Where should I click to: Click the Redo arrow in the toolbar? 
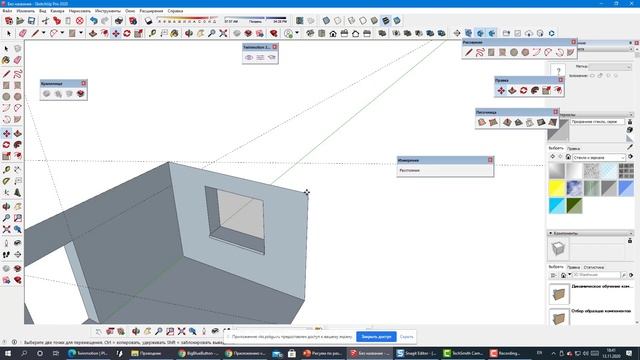105,20
